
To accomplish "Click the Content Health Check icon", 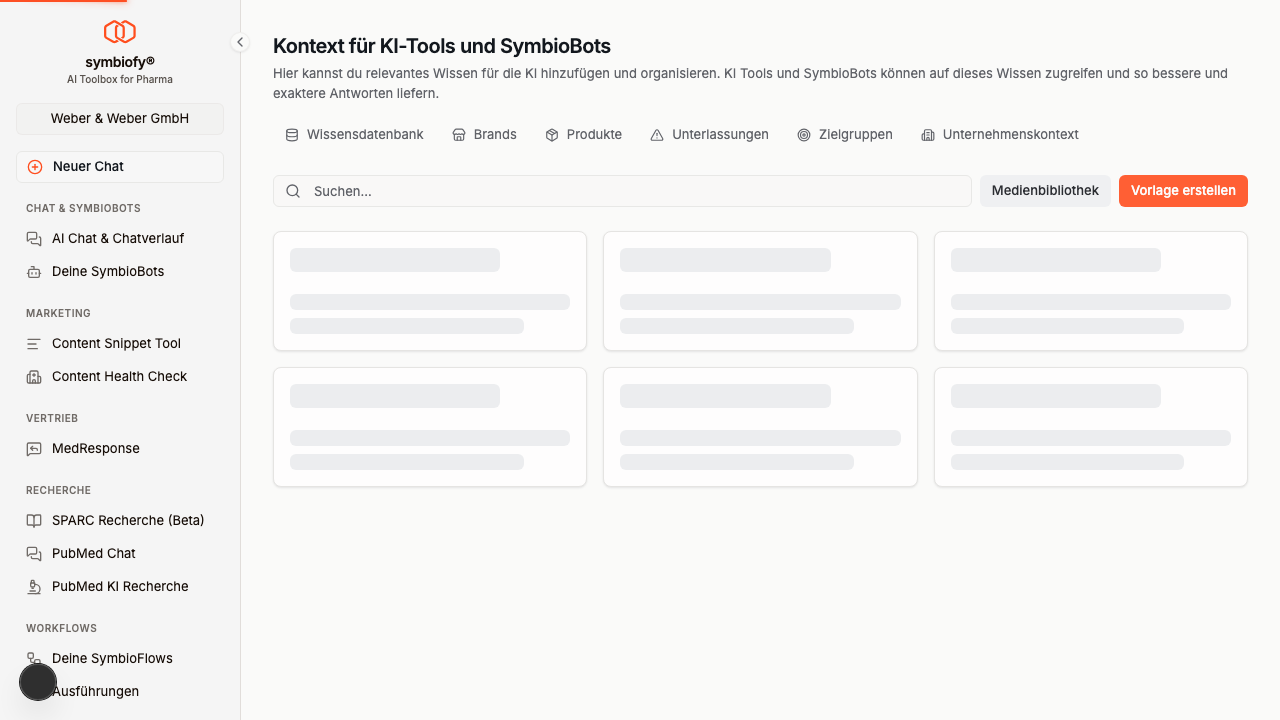I will [x=34, y=377].
